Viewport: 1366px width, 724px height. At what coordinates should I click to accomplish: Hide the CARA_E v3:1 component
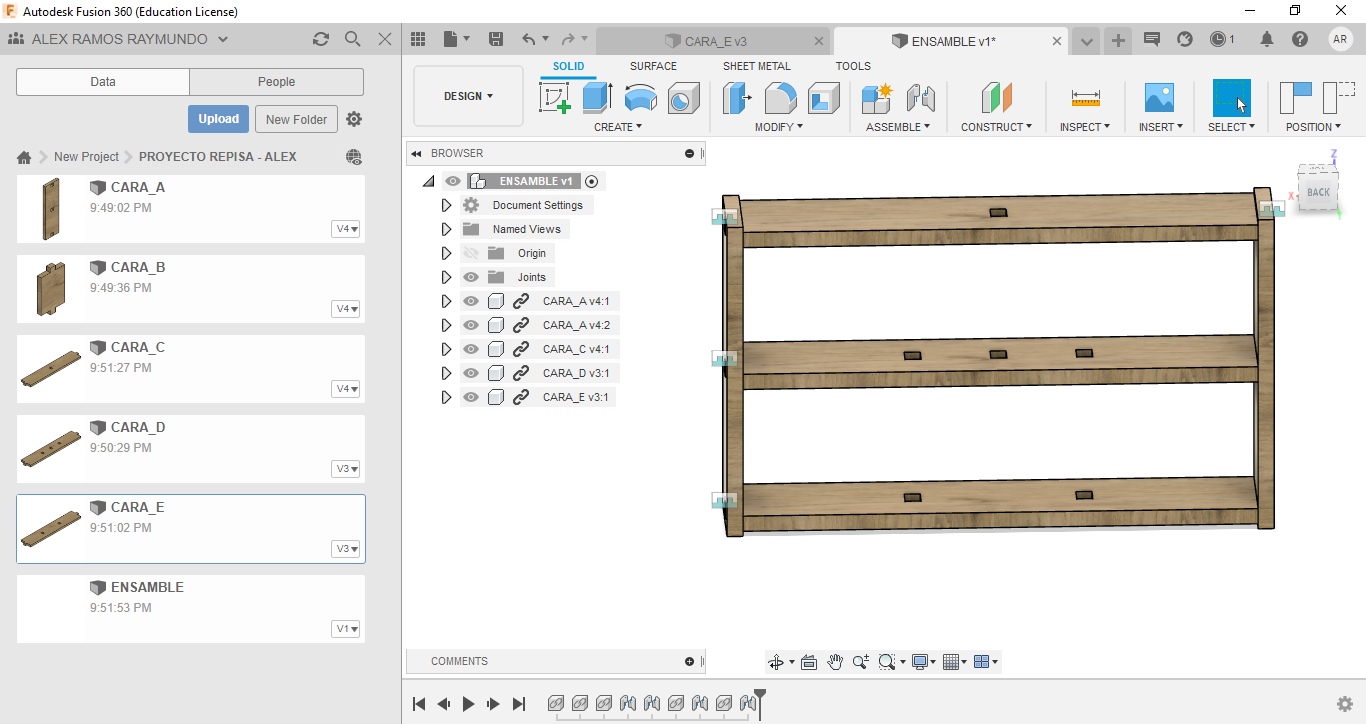point(471,397)
